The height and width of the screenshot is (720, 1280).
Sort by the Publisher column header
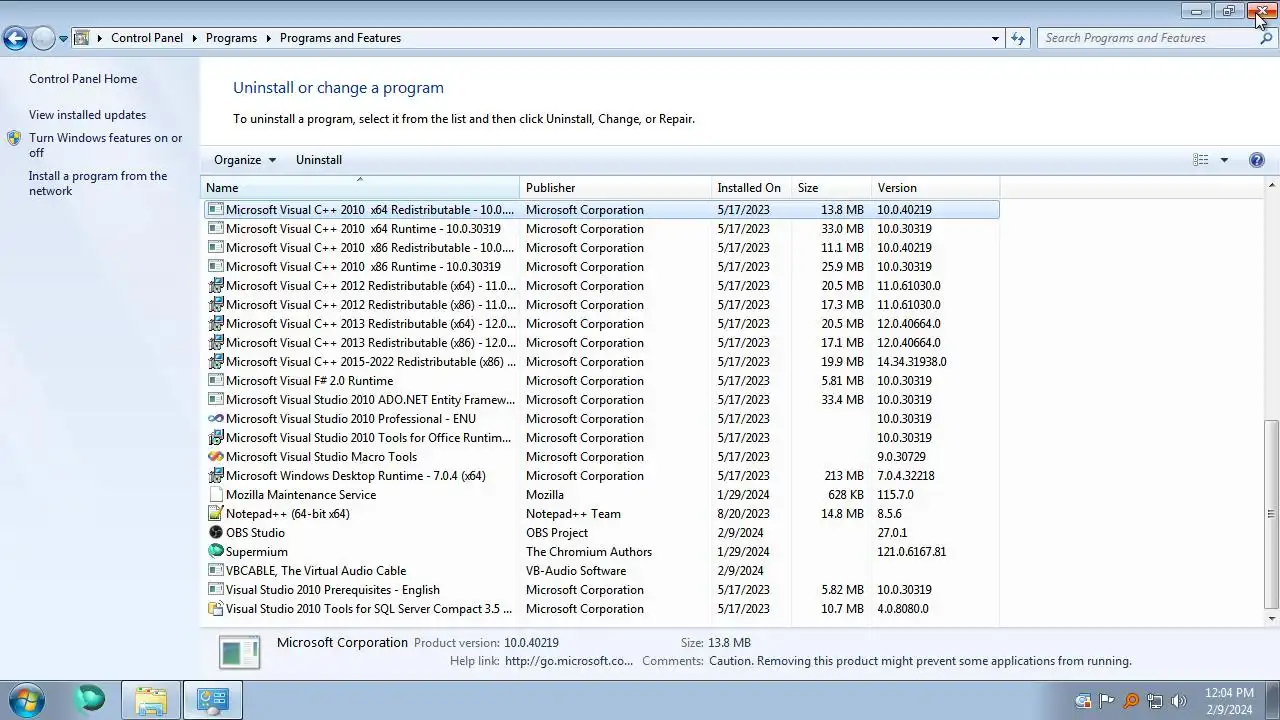(x=615, y=188)
